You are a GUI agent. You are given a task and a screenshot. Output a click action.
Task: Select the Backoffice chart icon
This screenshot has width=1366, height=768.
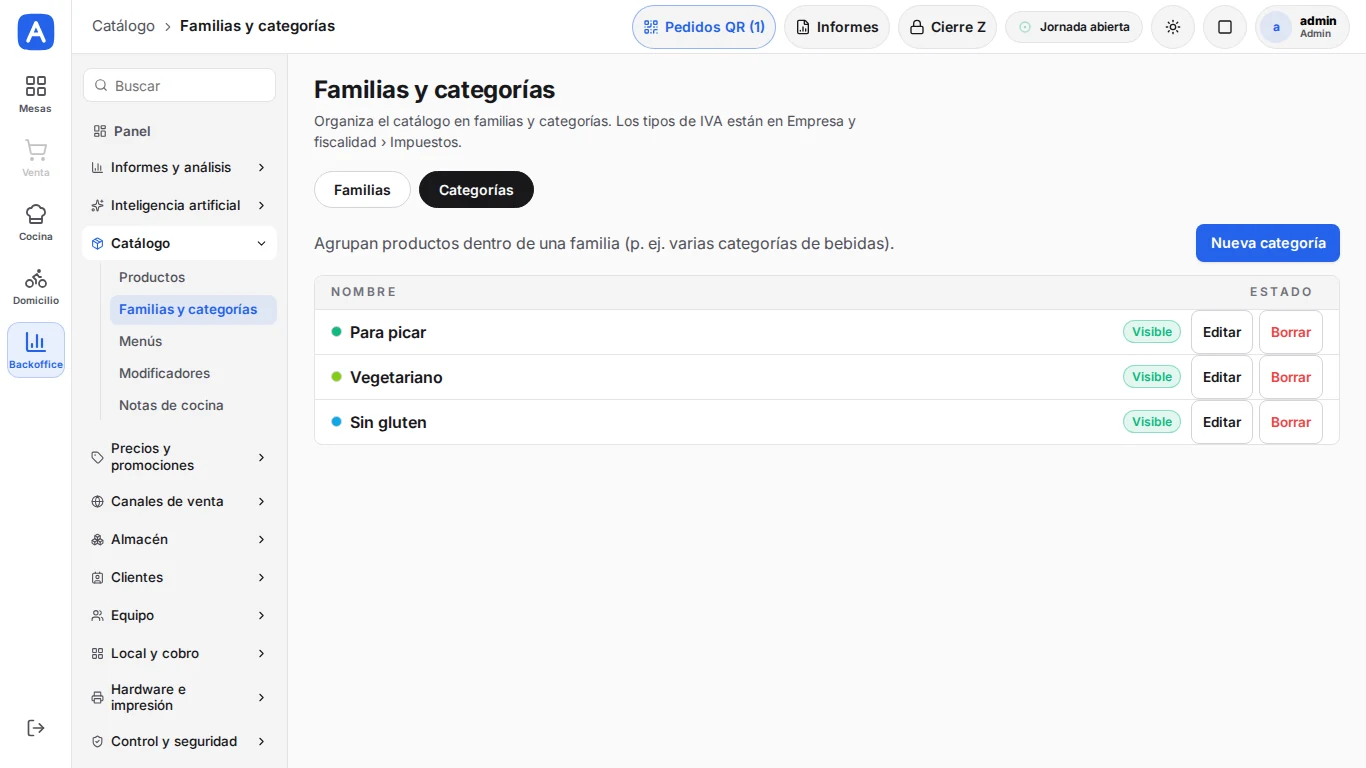click(x=36, y=350)
